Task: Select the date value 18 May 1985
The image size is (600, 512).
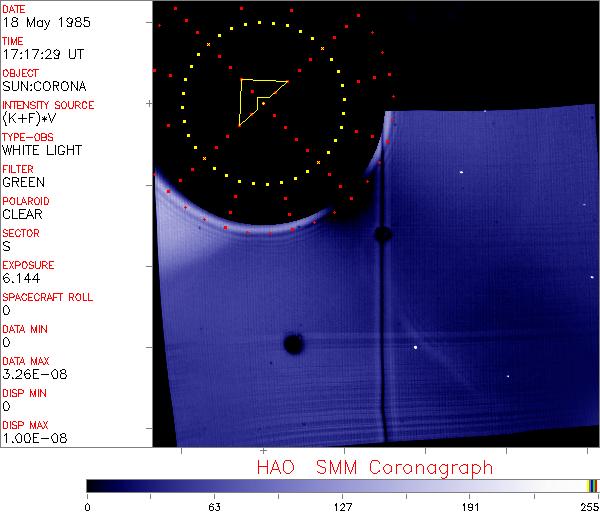Action: 36,23
